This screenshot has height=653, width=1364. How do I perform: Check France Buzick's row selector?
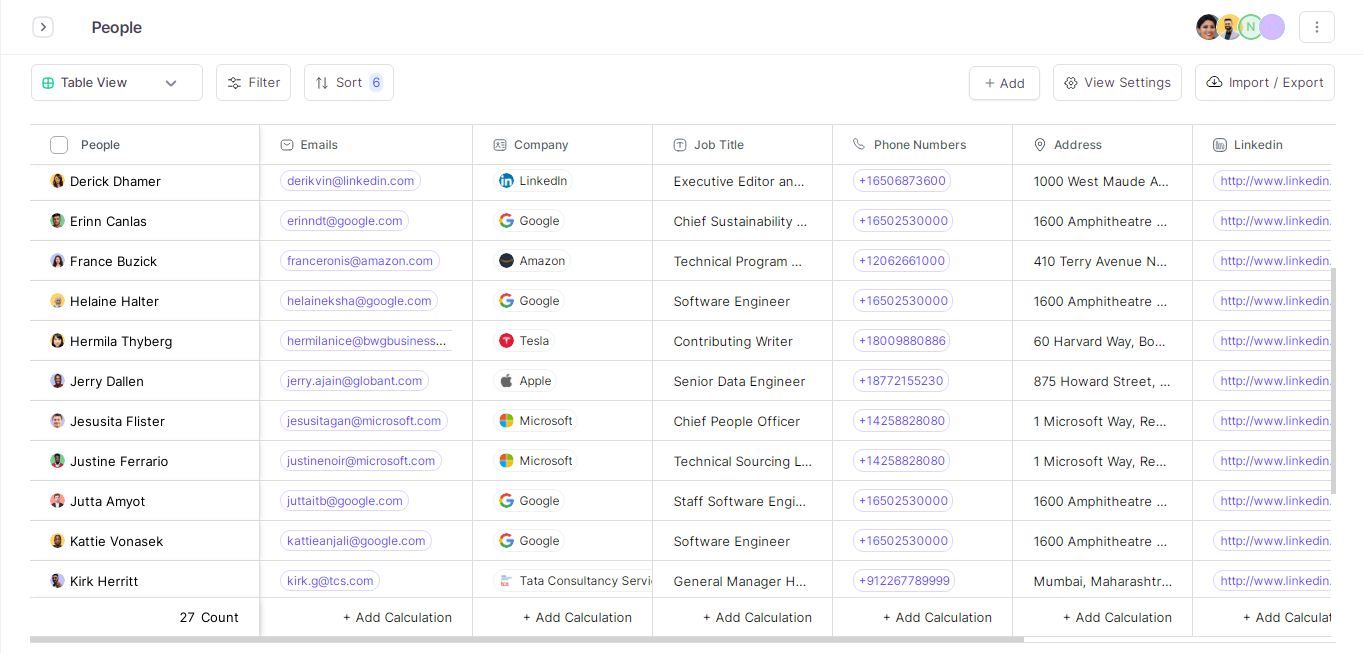(x=58, y=261)
